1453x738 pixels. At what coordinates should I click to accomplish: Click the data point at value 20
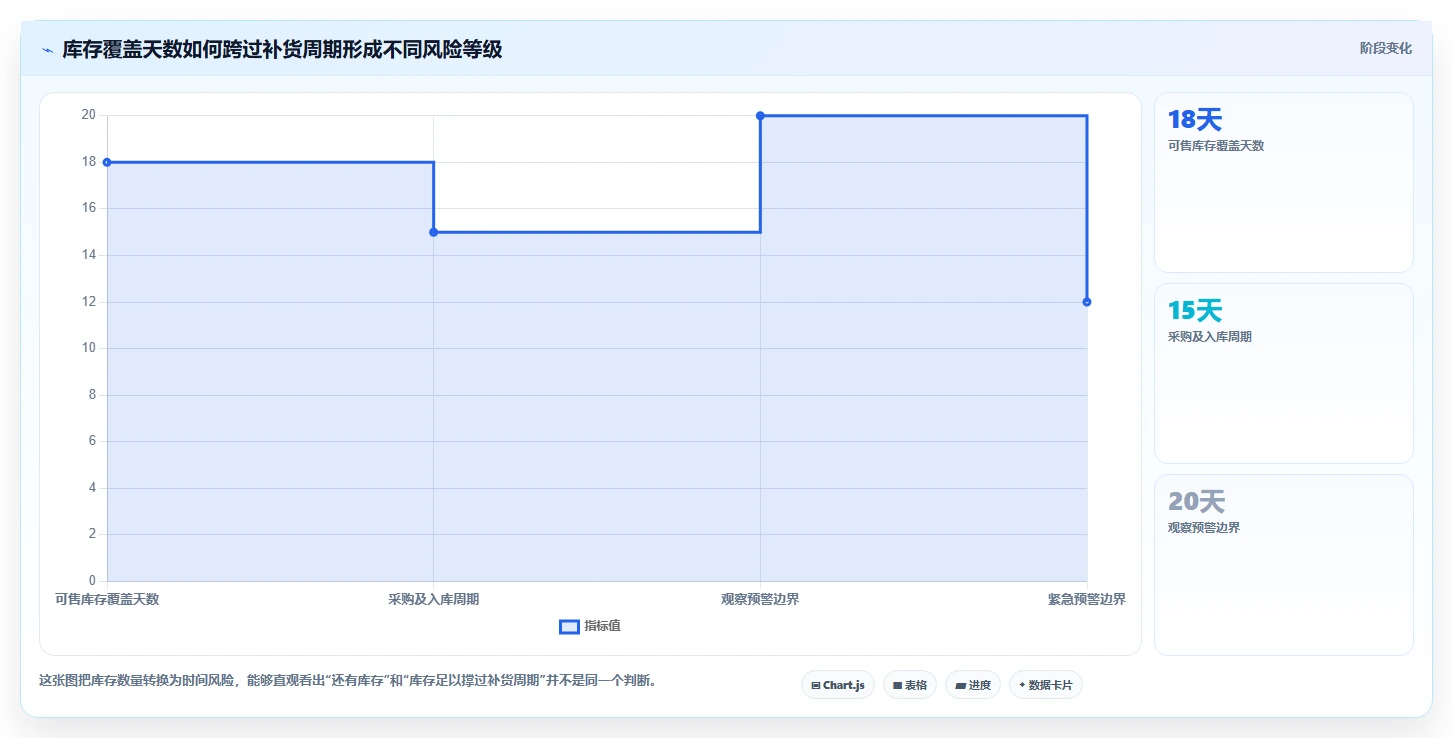tap(760, 116)
